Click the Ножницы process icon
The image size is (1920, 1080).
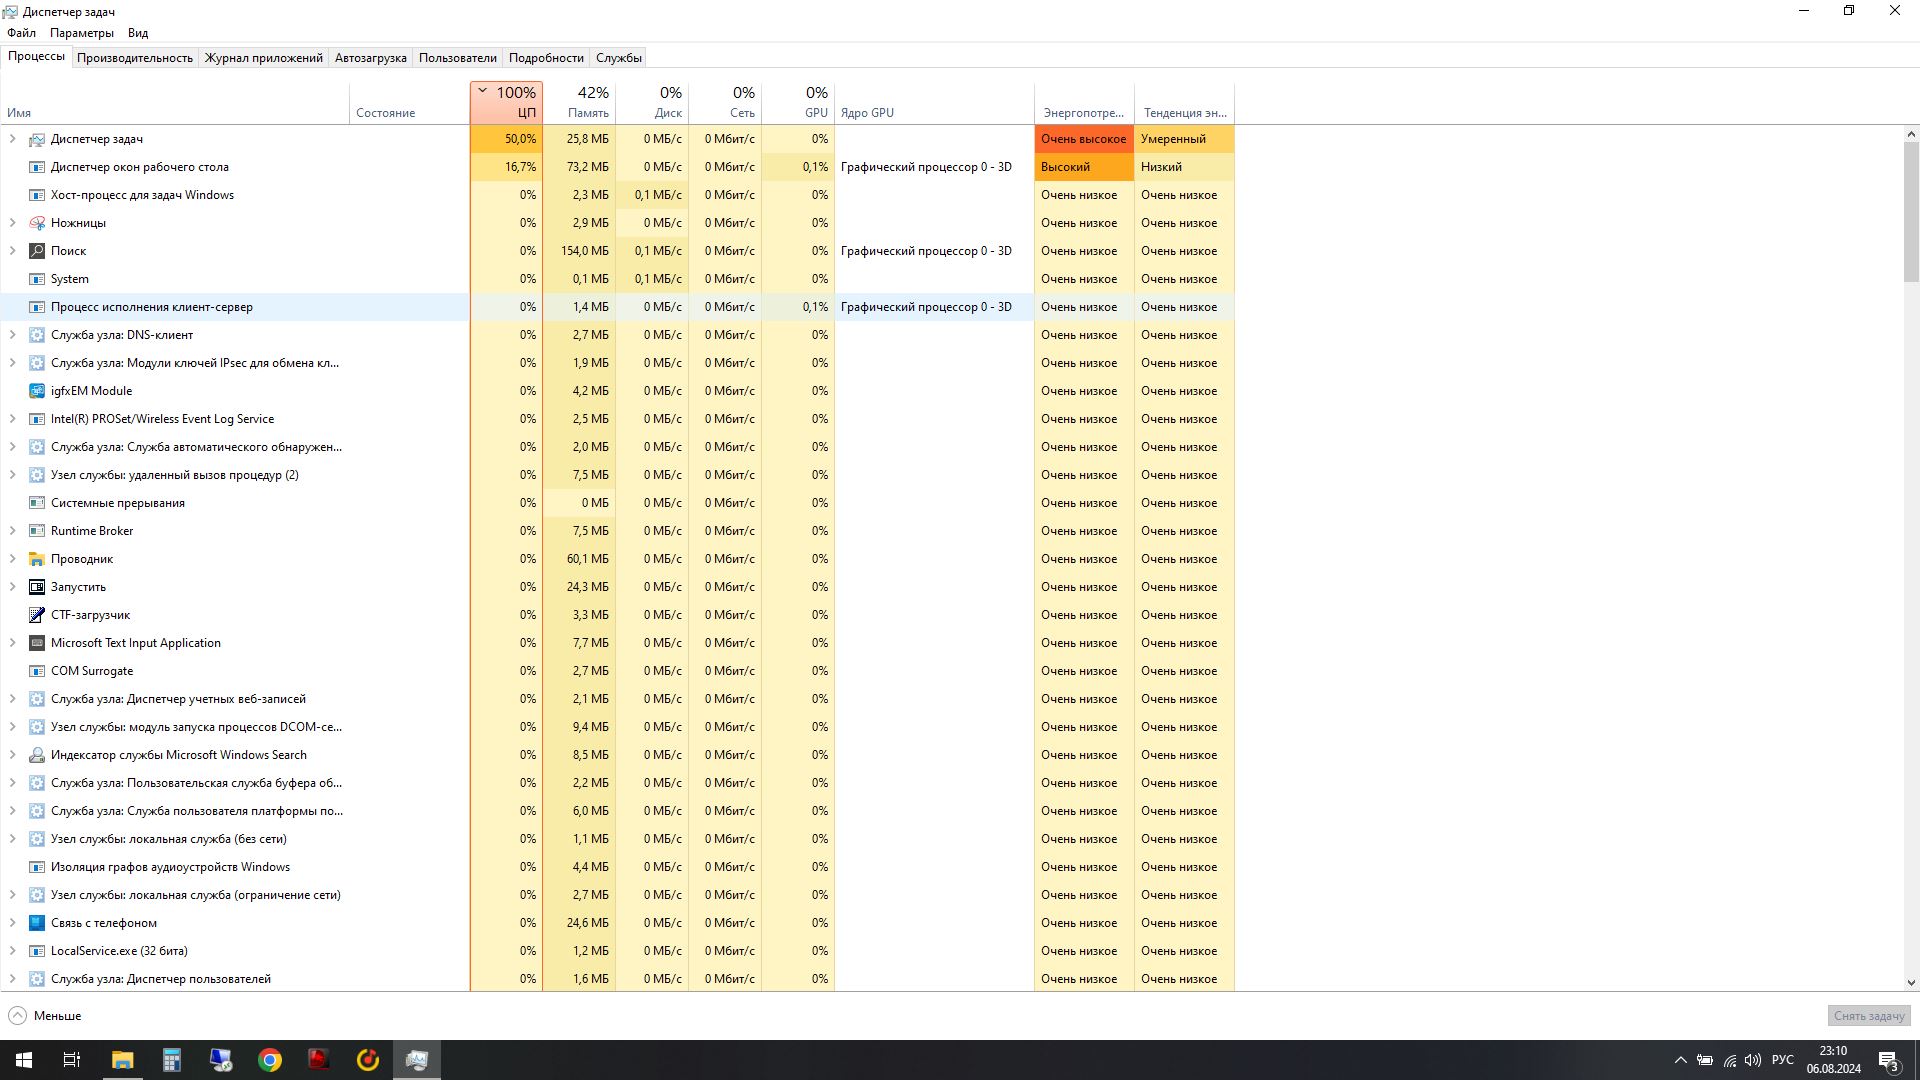[x=37, y=223]
